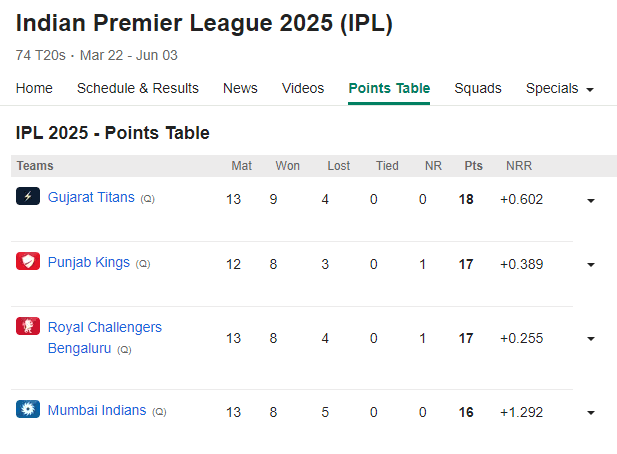Click the Punjab Kings team logo icon
617x454 pixels.
pyautogui.click(x=28, y=261)
